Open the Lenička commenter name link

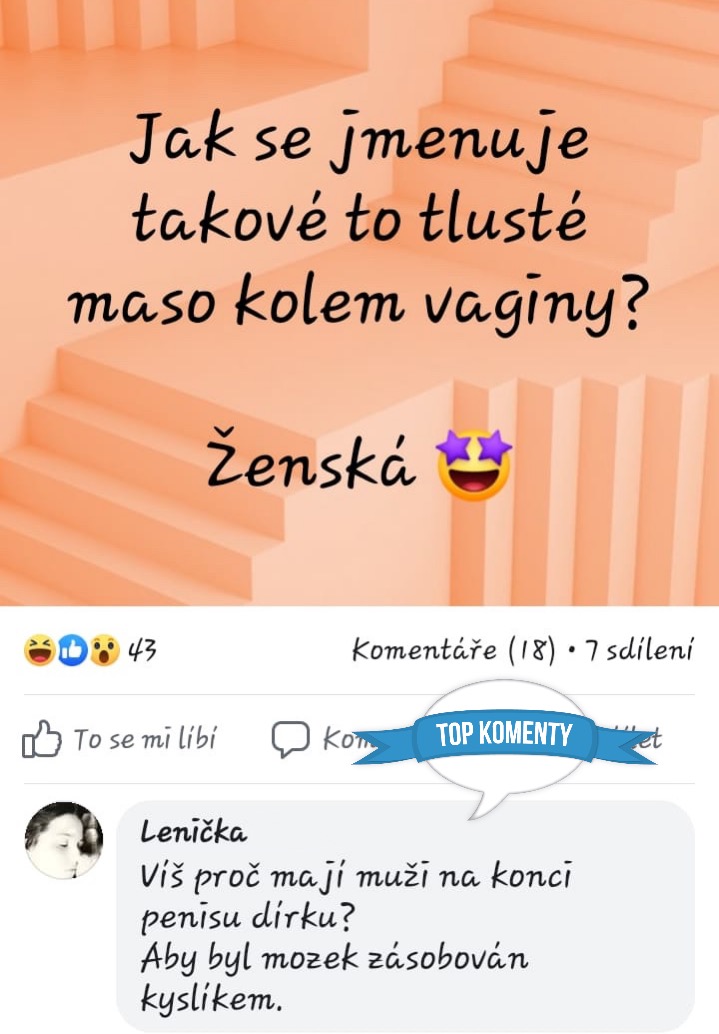(193, 832)
